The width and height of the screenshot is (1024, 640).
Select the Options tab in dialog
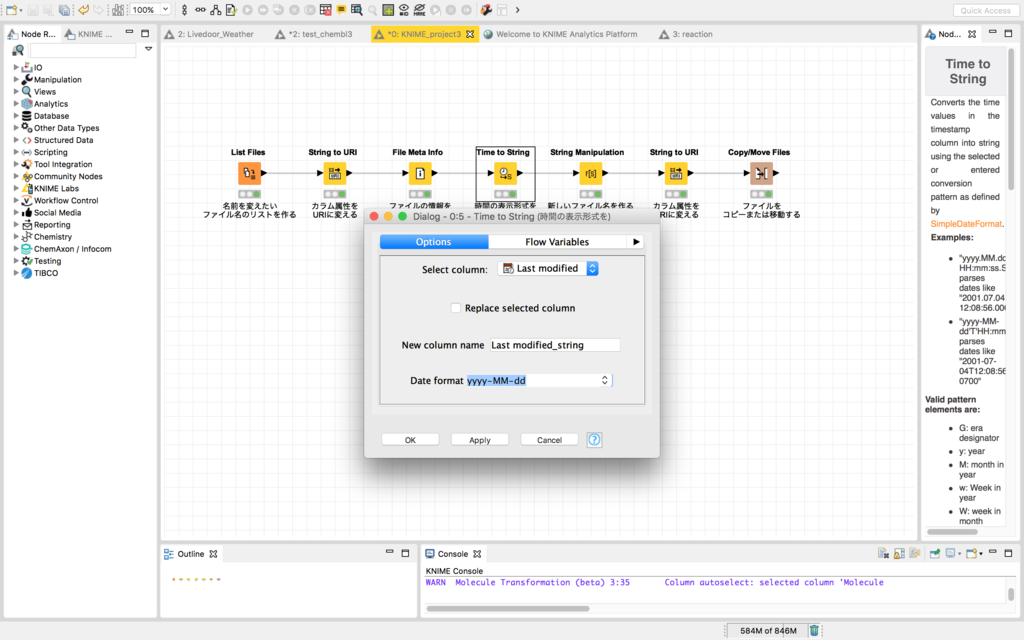pyautogui.click(x=434, y=242)
